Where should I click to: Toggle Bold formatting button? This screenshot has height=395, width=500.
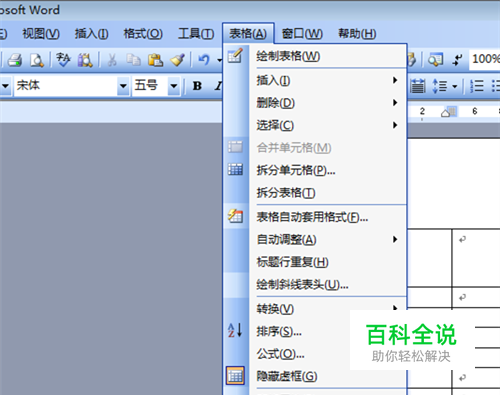pos(197,86)
